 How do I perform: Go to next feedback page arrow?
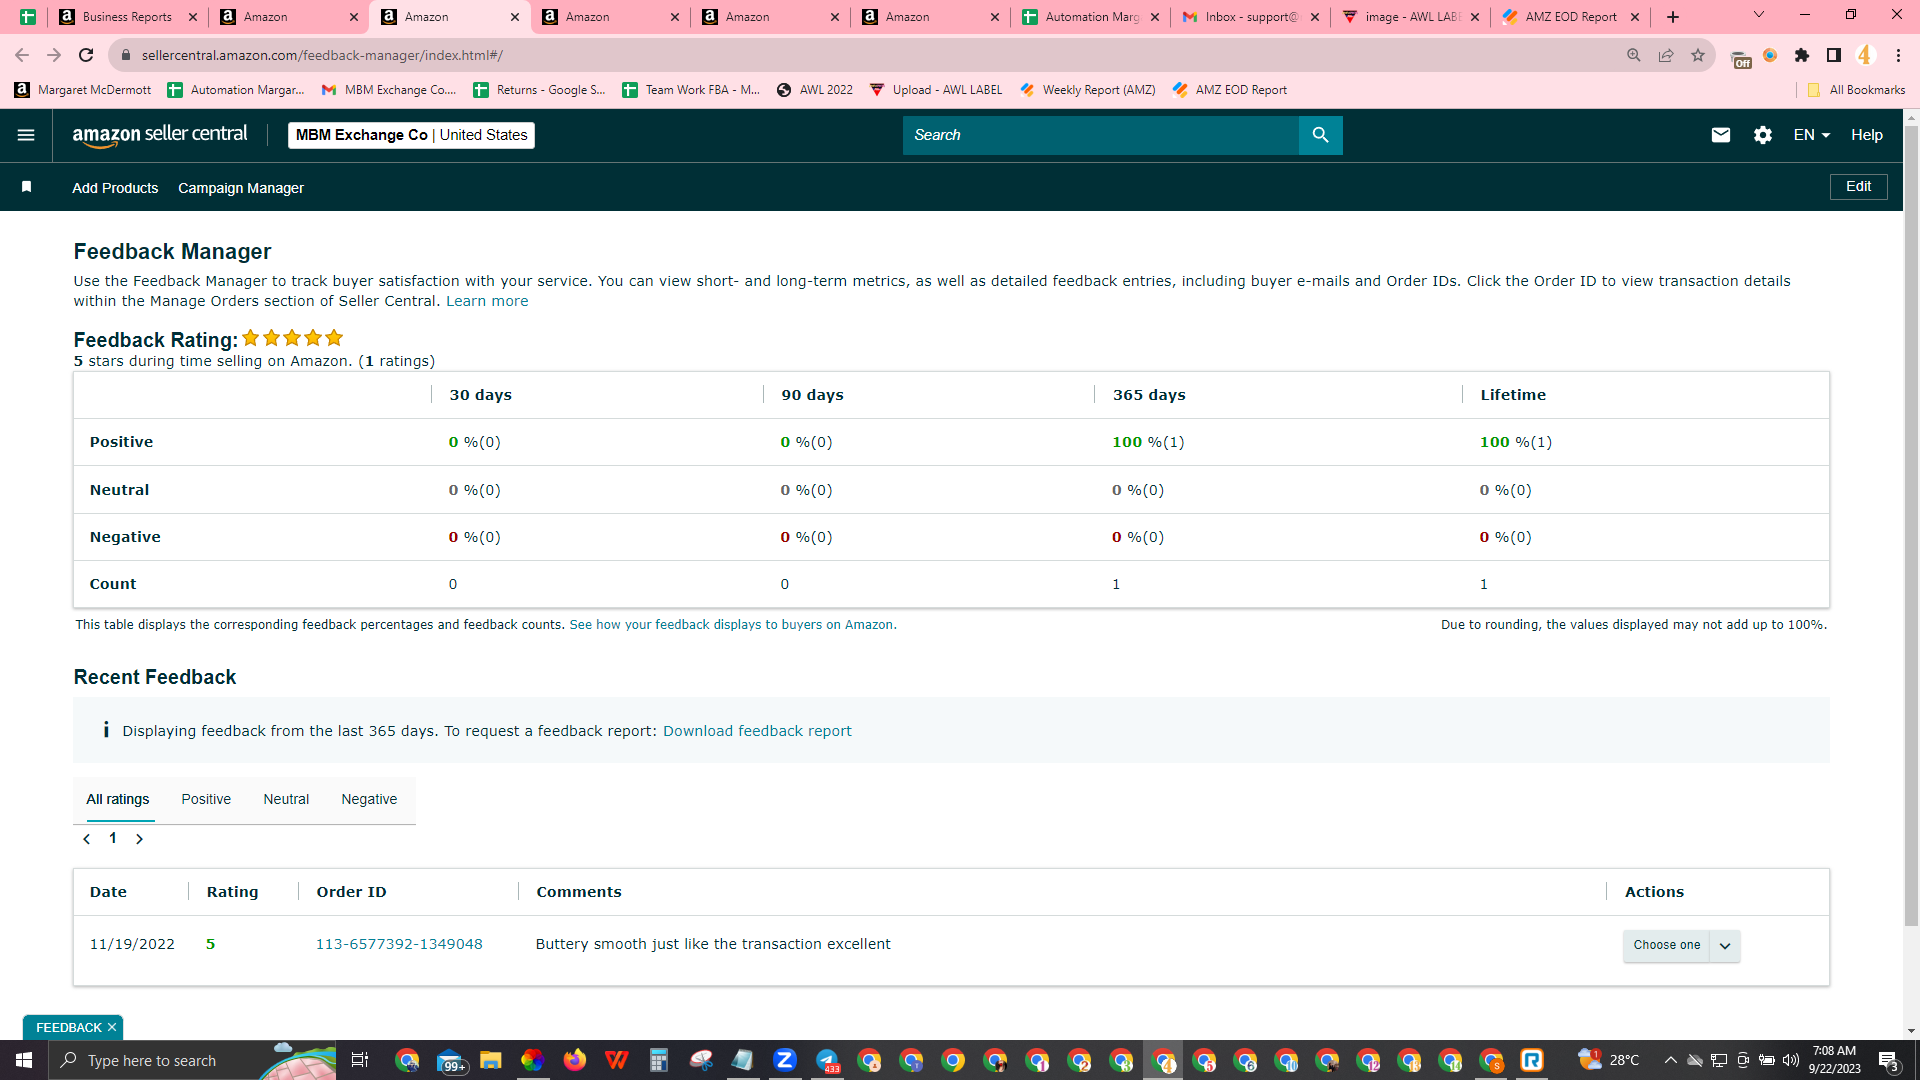(139, 839)
